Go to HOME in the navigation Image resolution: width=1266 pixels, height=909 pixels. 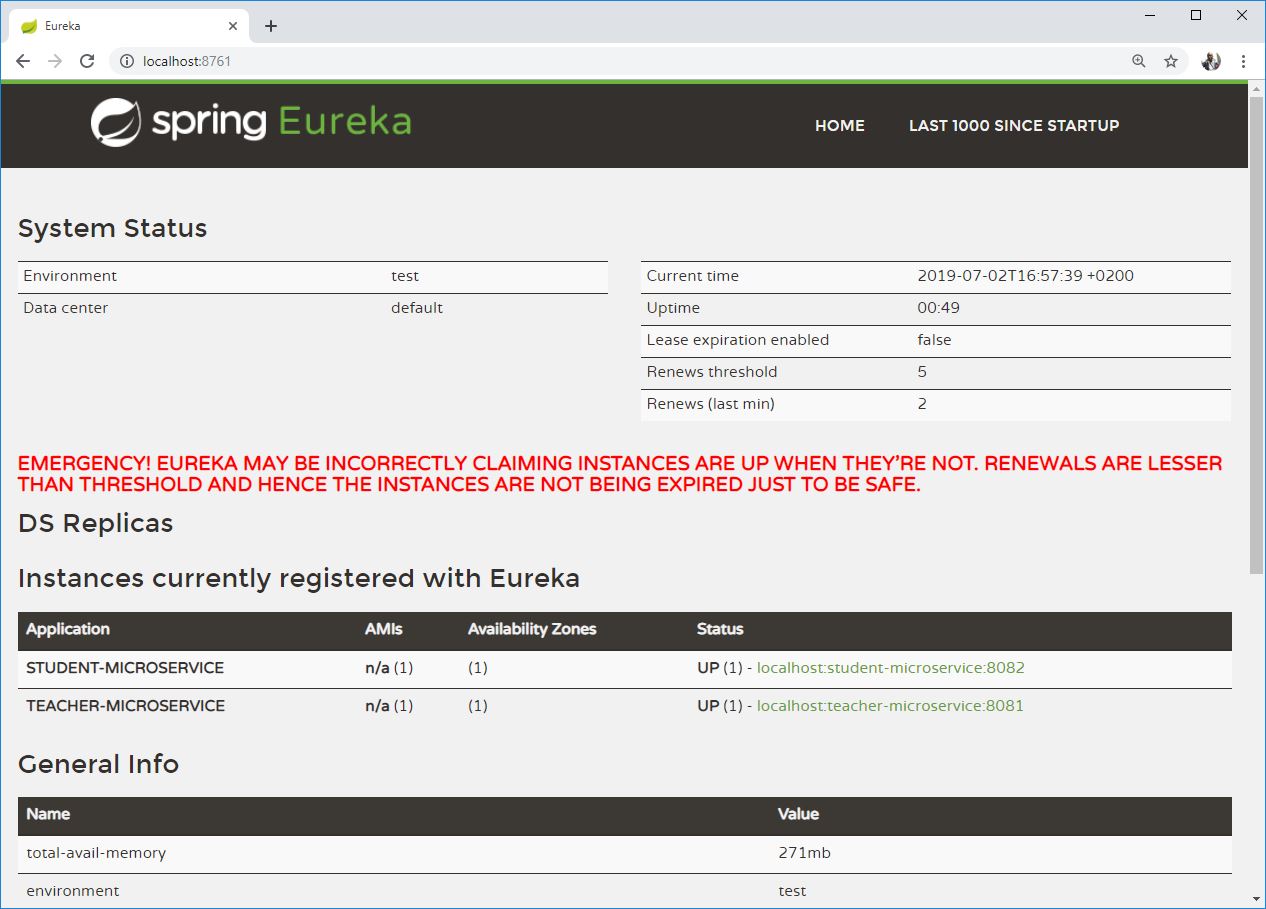[839, 125]
